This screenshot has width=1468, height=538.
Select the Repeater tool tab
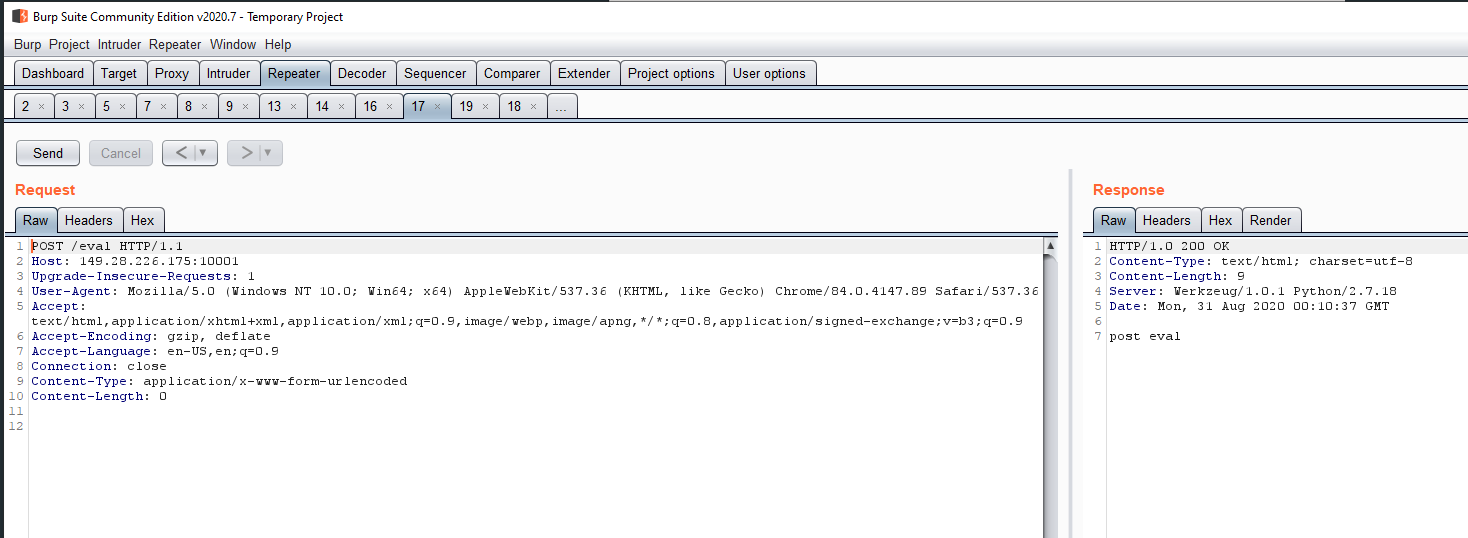[x=294, y=73]
